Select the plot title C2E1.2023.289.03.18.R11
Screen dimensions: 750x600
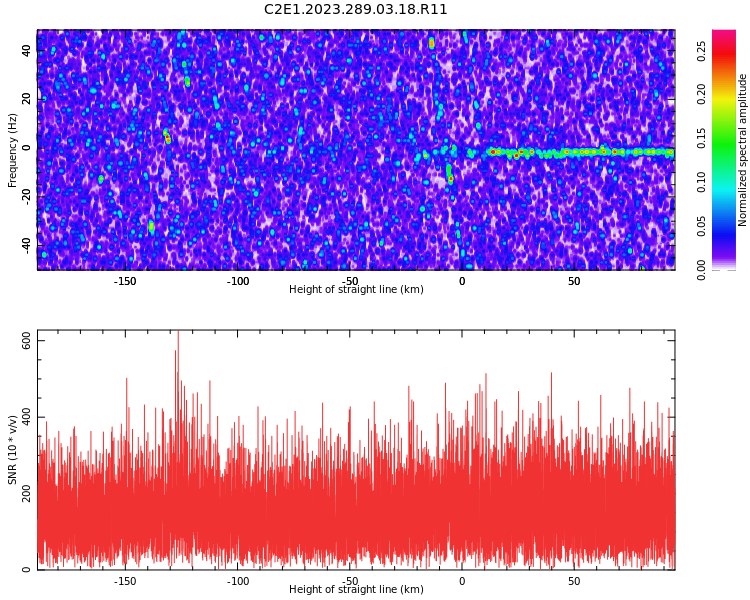point(355,9)
